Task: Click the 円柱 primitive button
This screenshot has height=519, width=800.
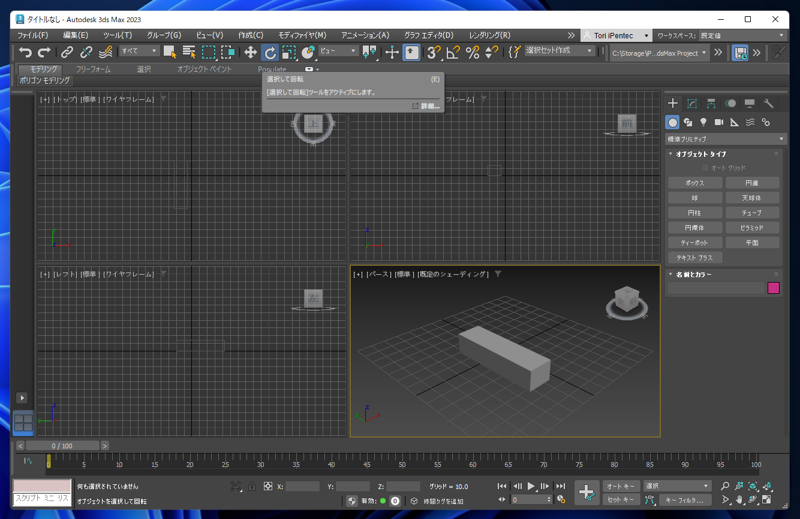Action: [695, 213]
